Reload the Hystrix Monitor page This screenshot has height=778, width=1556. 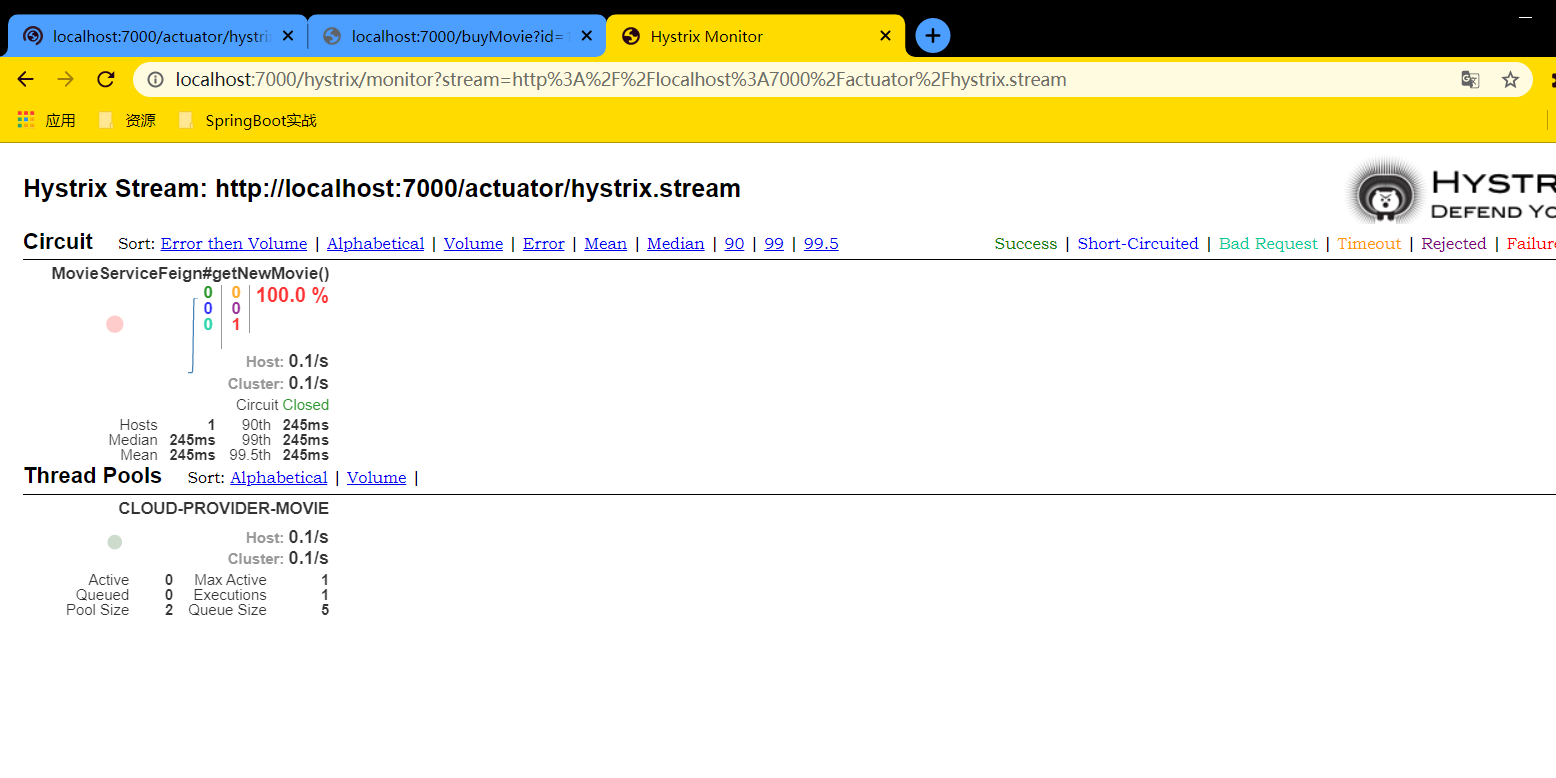coord(106,80)
